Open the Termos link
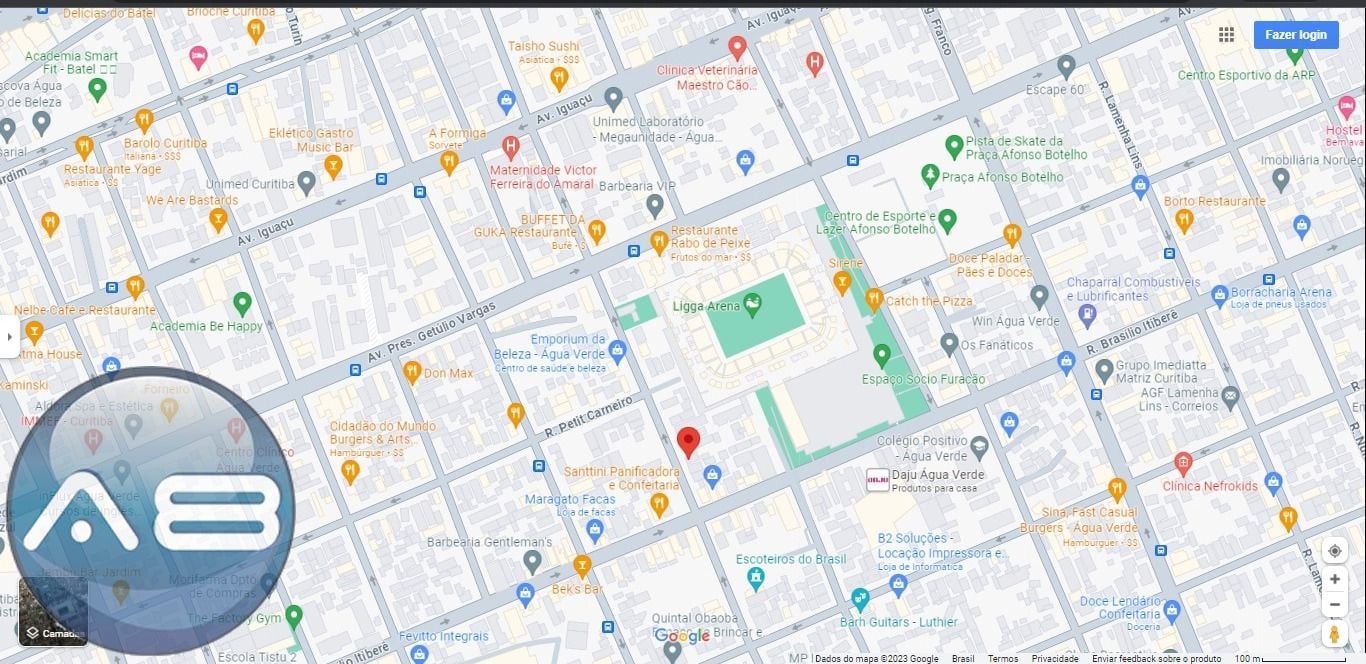The width and height of the screenshot is (1366, 664). pos(1003,658)
